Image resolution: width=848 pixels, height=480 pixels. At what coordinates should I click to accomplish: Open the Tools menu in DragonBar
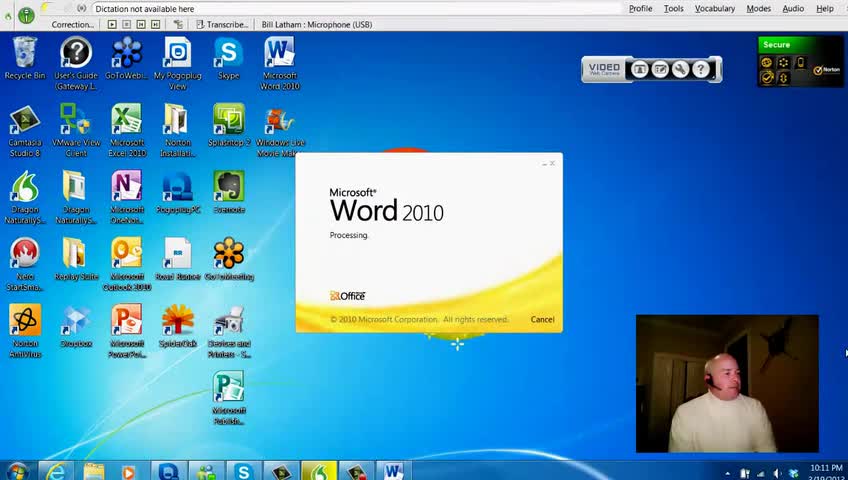pyautogui.click(x=673, y=9)
